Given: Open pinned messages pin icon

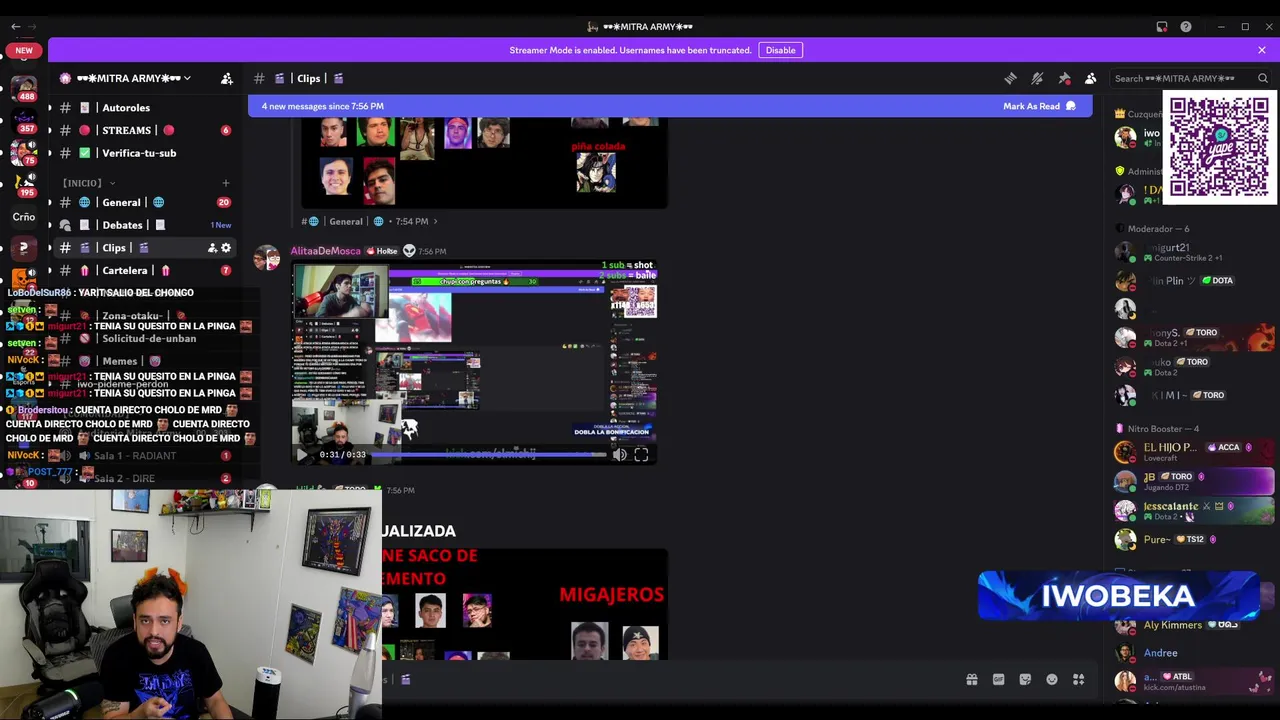Looking at the screenshot, I should [1064, 78].
